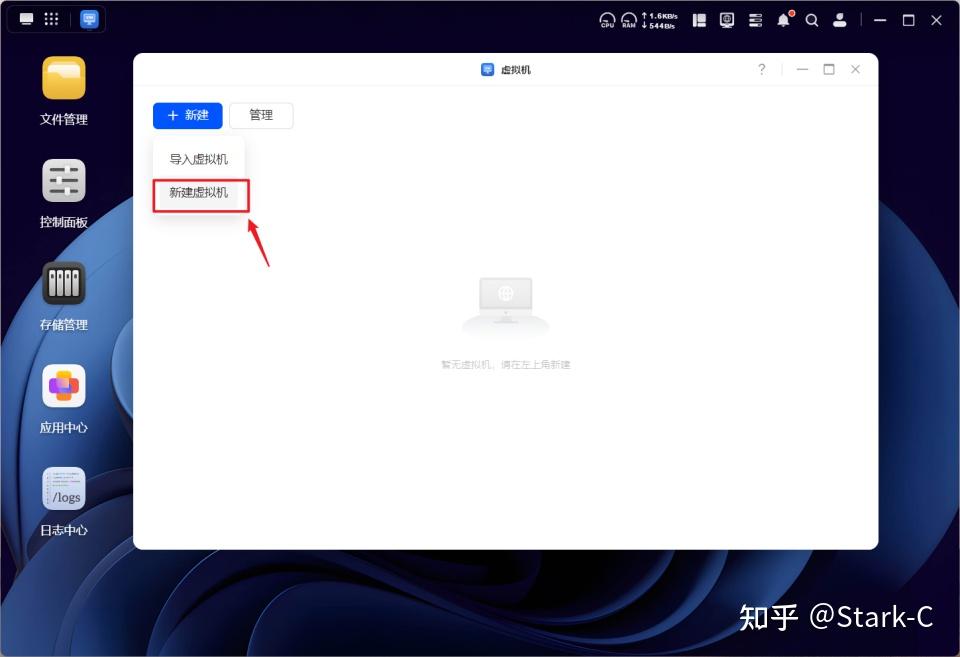Open the user account icon
This screenshot has width=960, height=657.
pyautogui.click(x=840, y=20)
